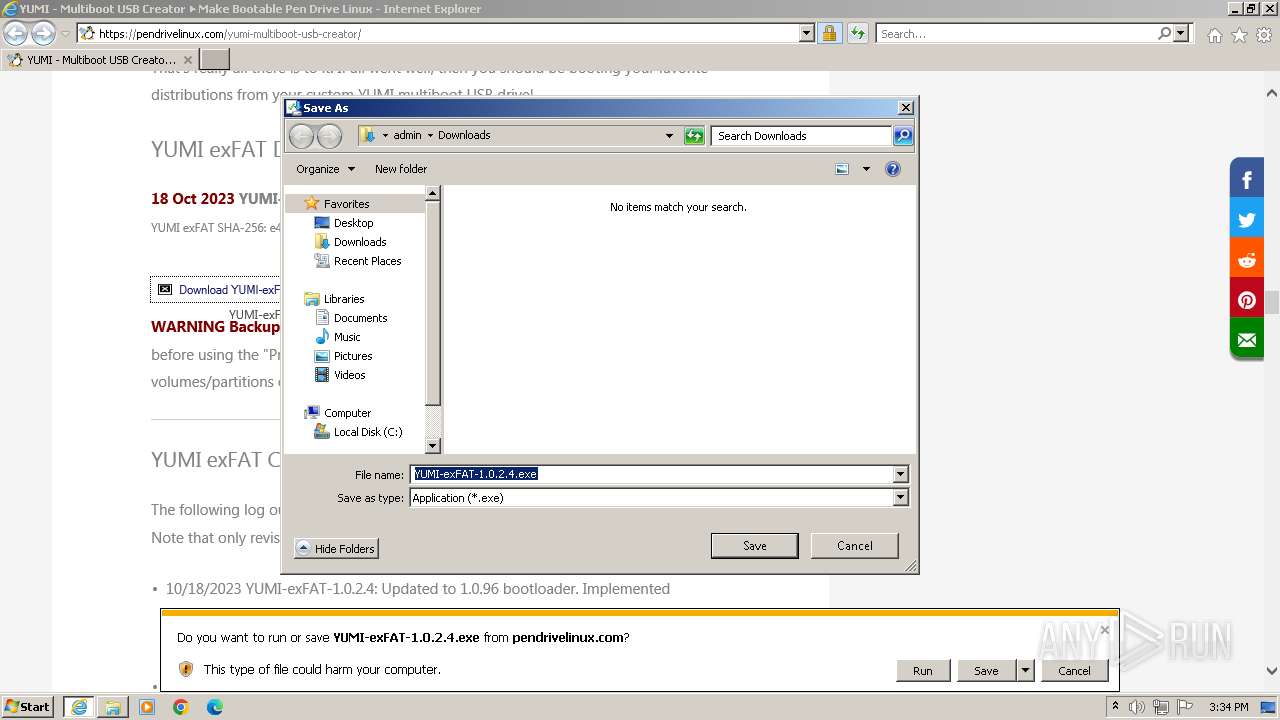Select Desktop in navigation pane
Screen dimensions: 1280x720
pyautogui.click(x=353, y=223)
